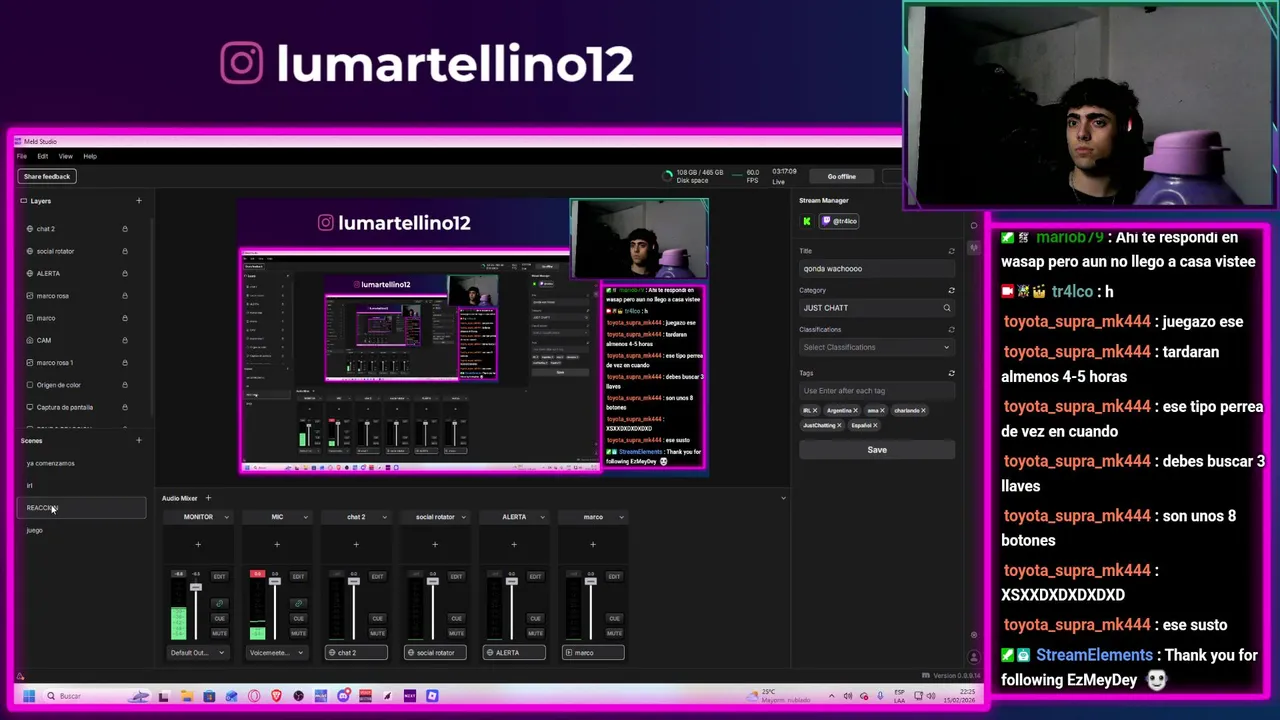This screenshot has width=1280, height=720.
Task: Open the Stream Manager sidebar icon
Action: click(974, 248)
